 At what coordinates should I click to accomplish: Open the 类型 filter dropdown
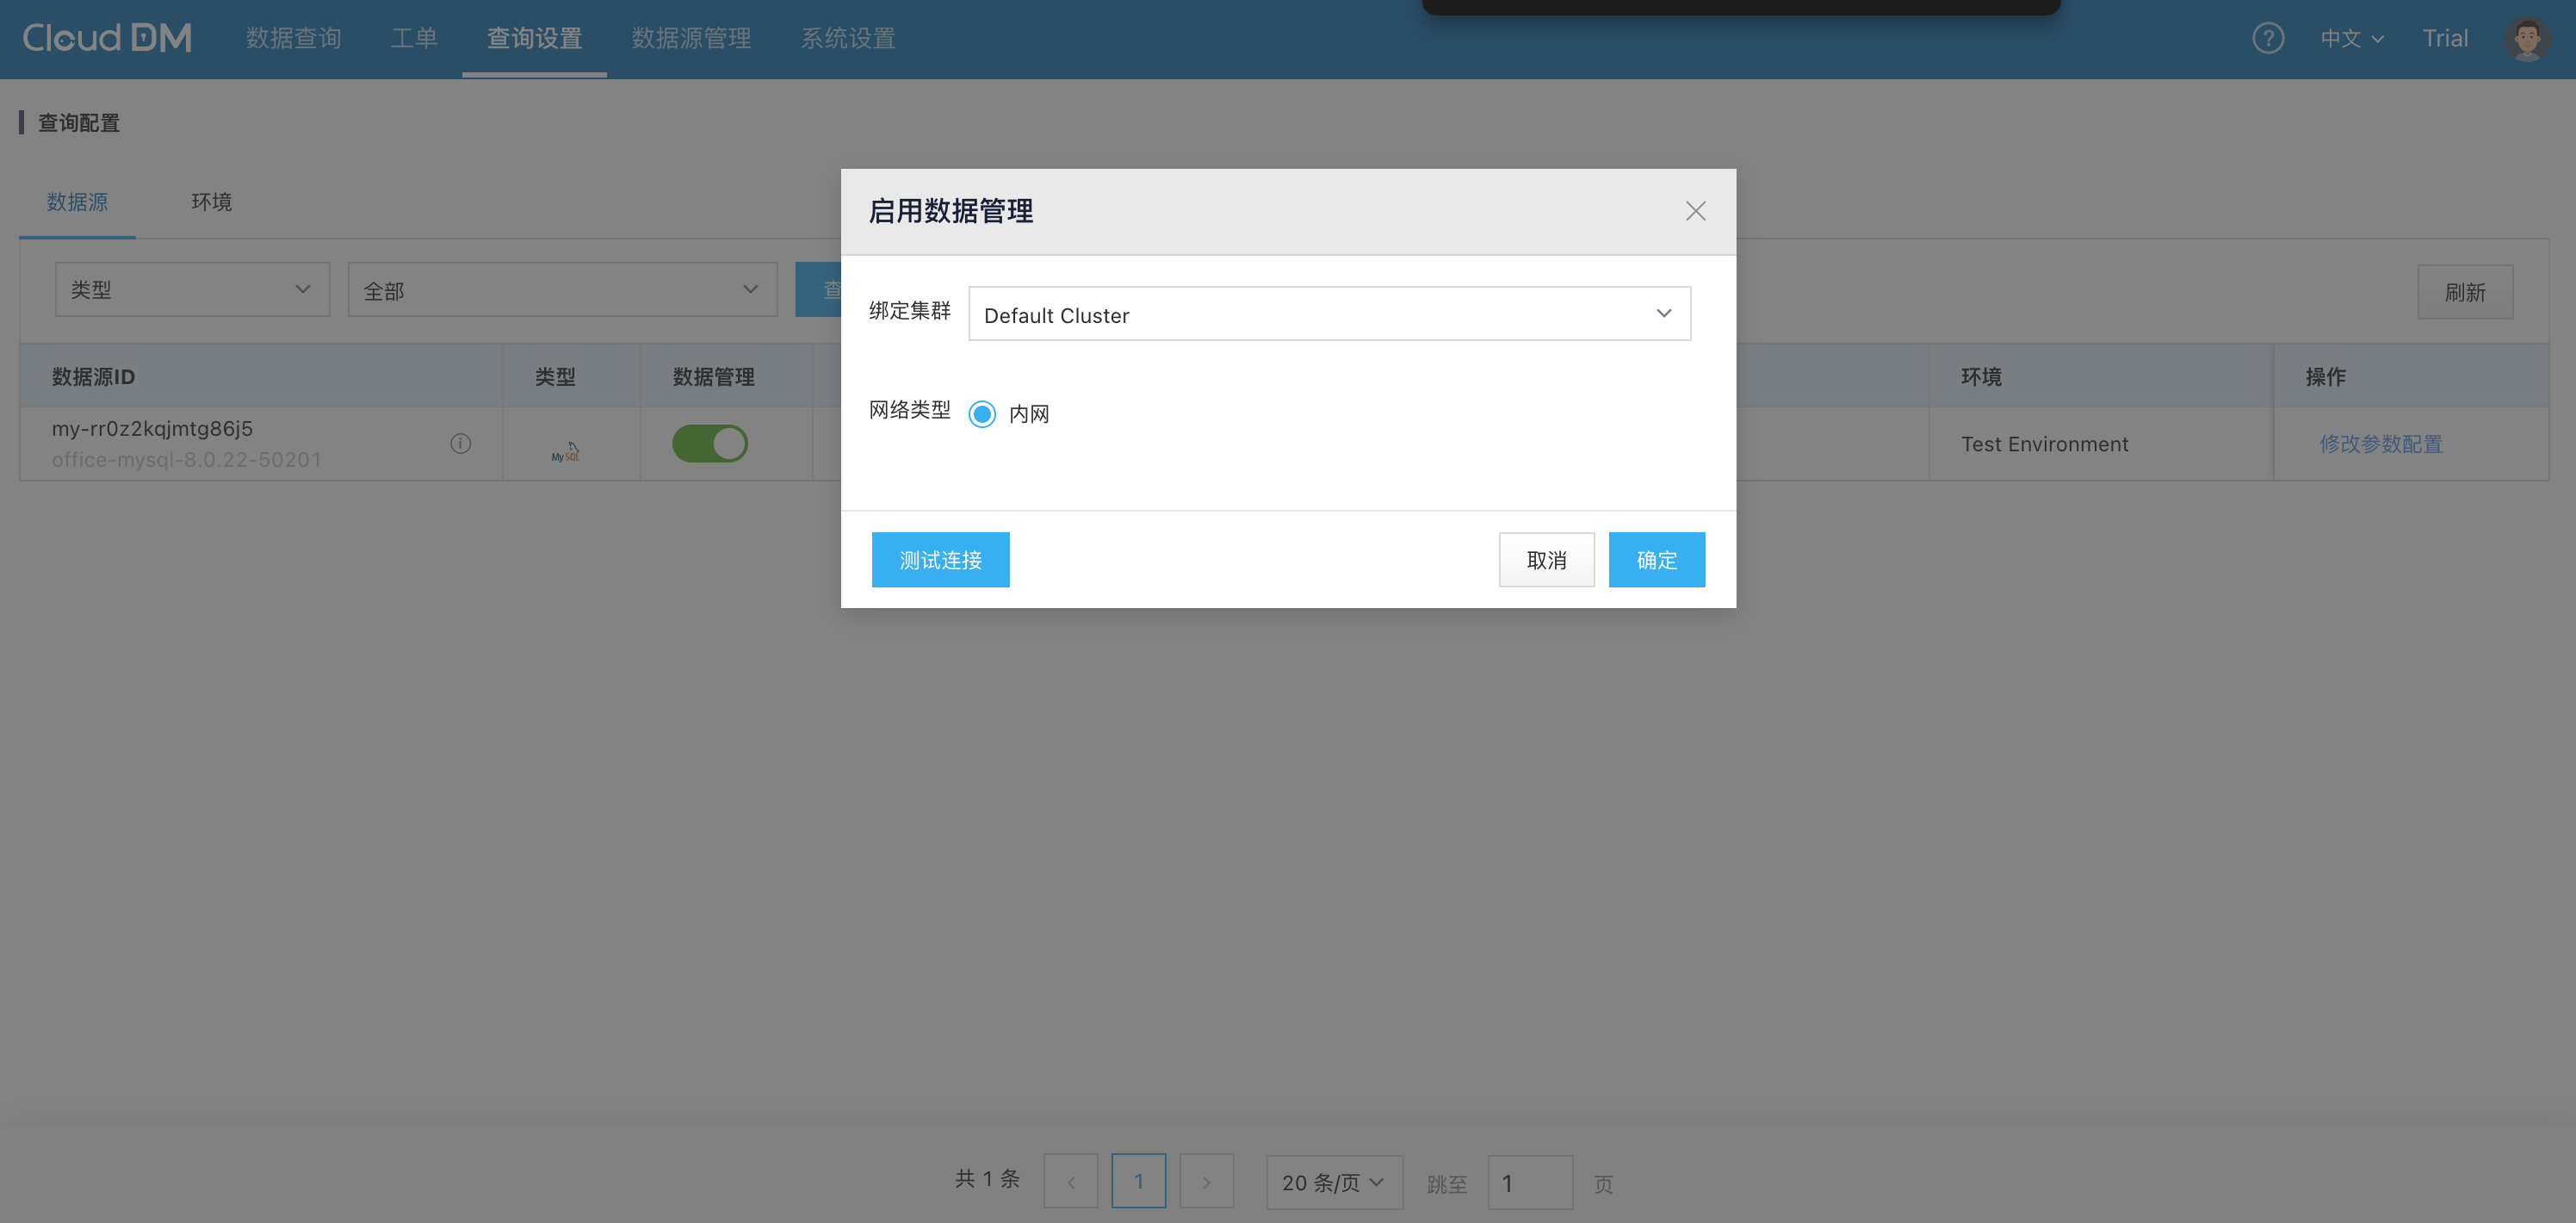(x=192, y=290)
